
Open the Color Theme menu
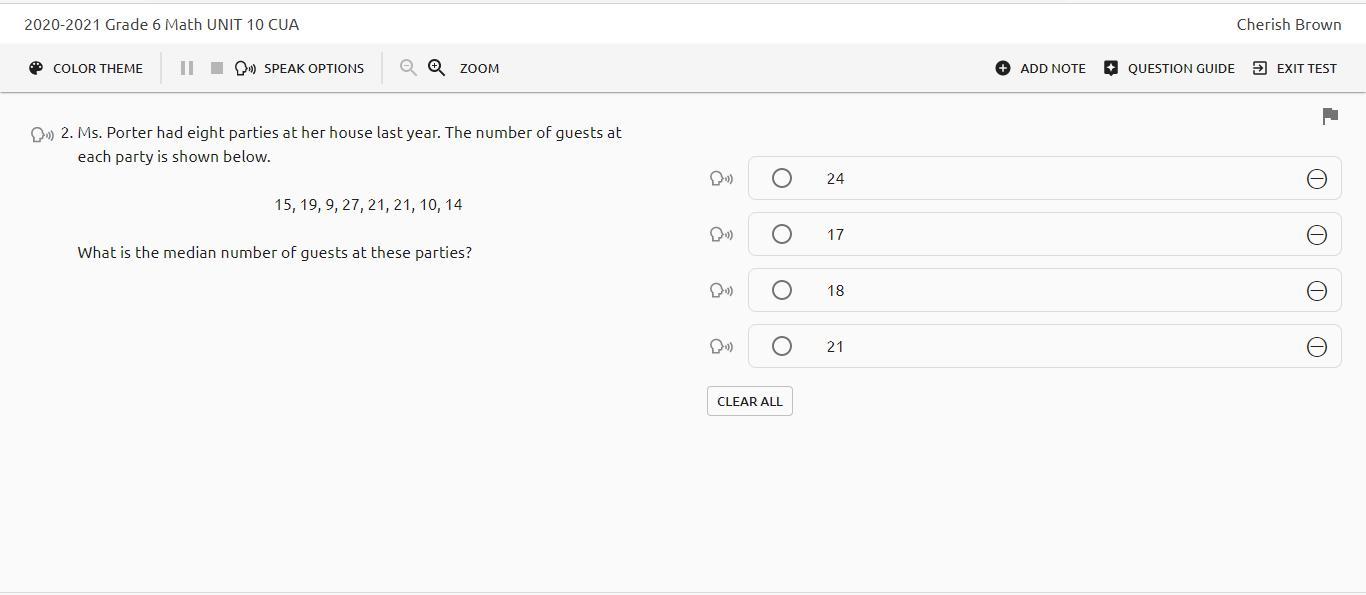(x=86, y=68)
